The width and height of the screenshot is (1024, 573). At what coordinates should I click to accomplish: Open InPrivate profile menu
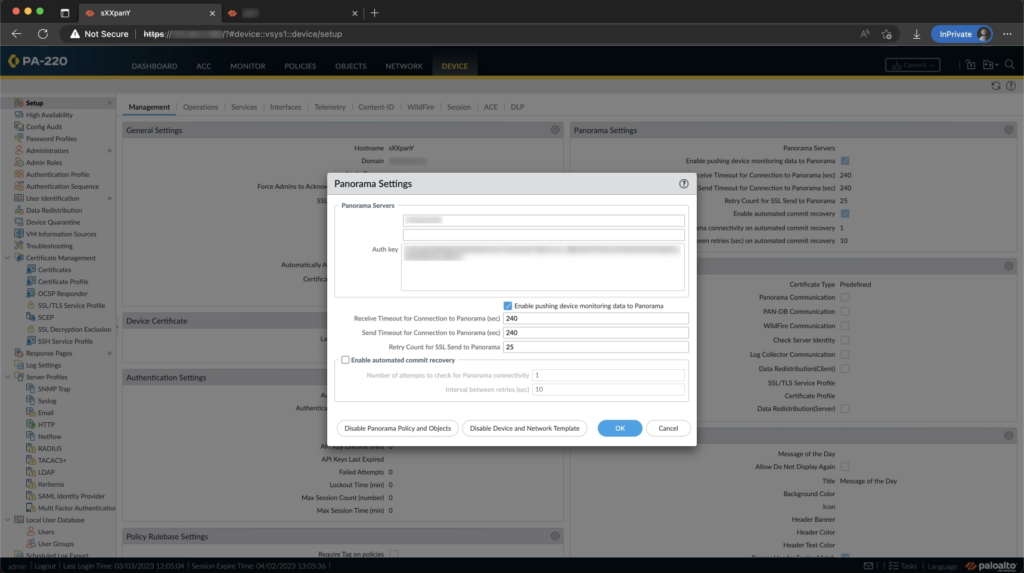(962, 34)
